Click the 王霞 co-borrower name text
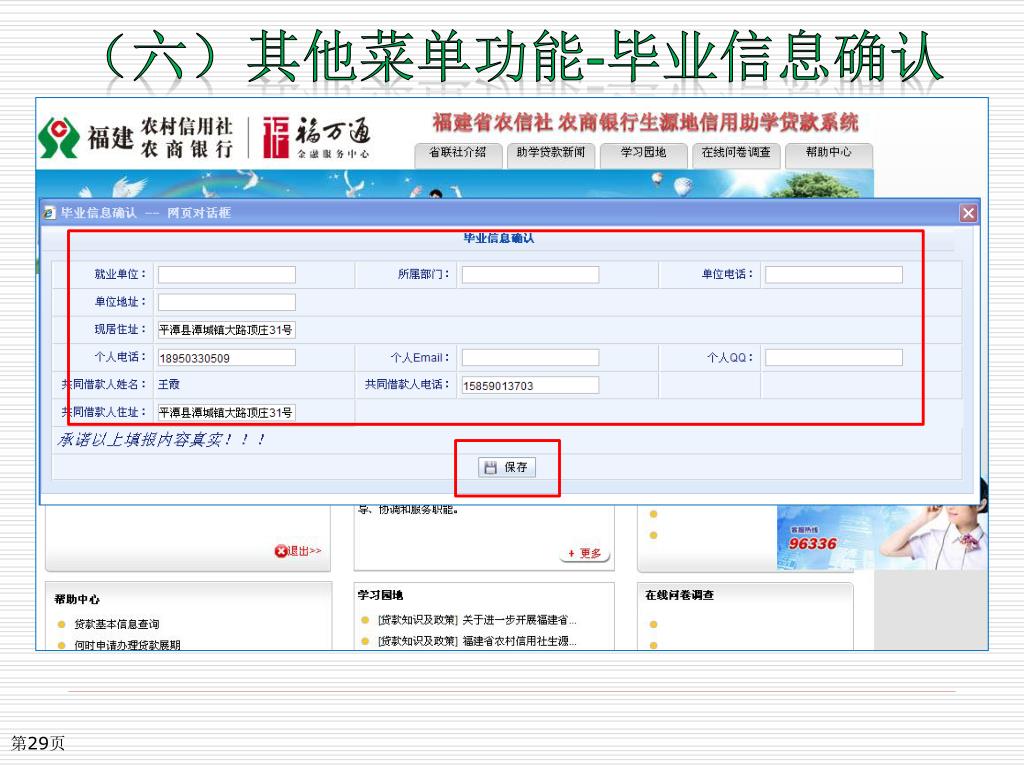1024x768 pixels. coord(169,385)
